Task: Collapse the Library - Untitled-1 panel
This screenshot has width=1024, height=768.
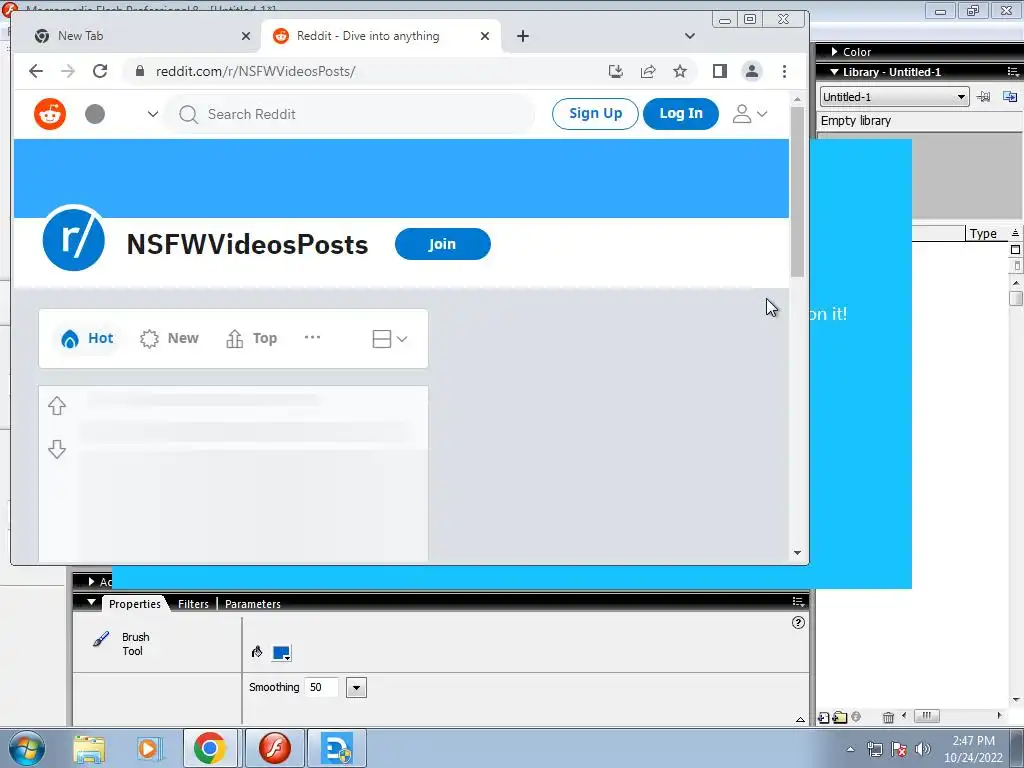Action: click(834, 72)
